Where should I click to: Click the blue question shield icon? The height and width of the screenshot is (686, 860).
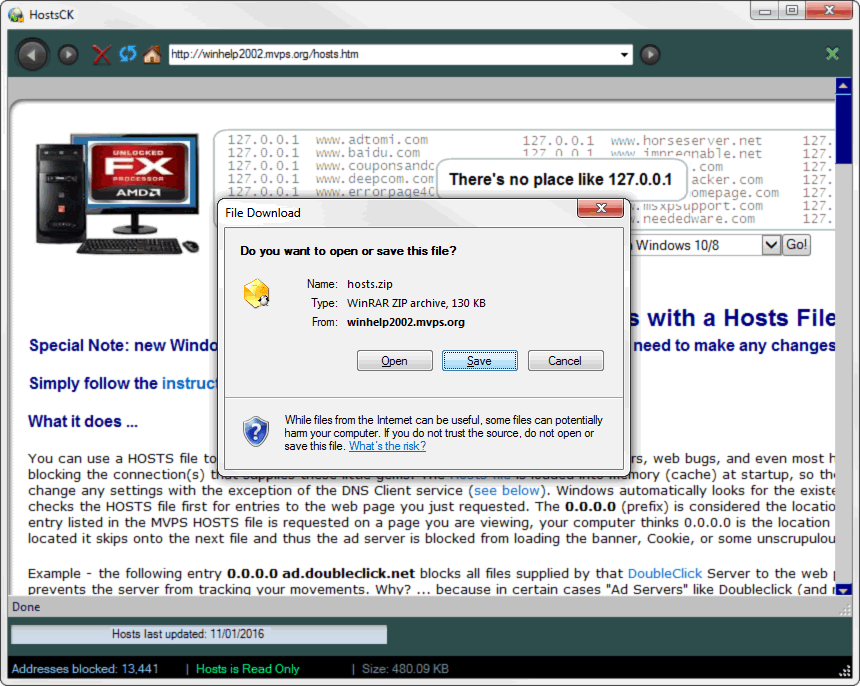tap(256, 432)
